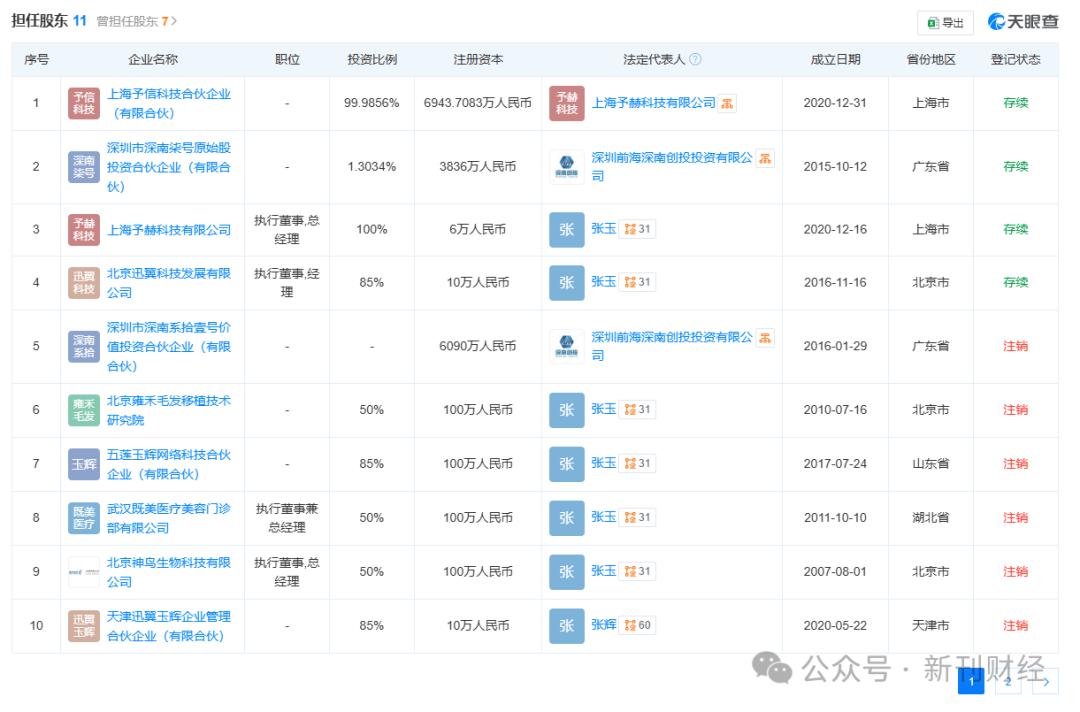Image resolution: width=1080 pixels, height=712 pixels.
Task: Click the 31 badge in row 9
Action: pyautogui.click(x=637, y=571)
